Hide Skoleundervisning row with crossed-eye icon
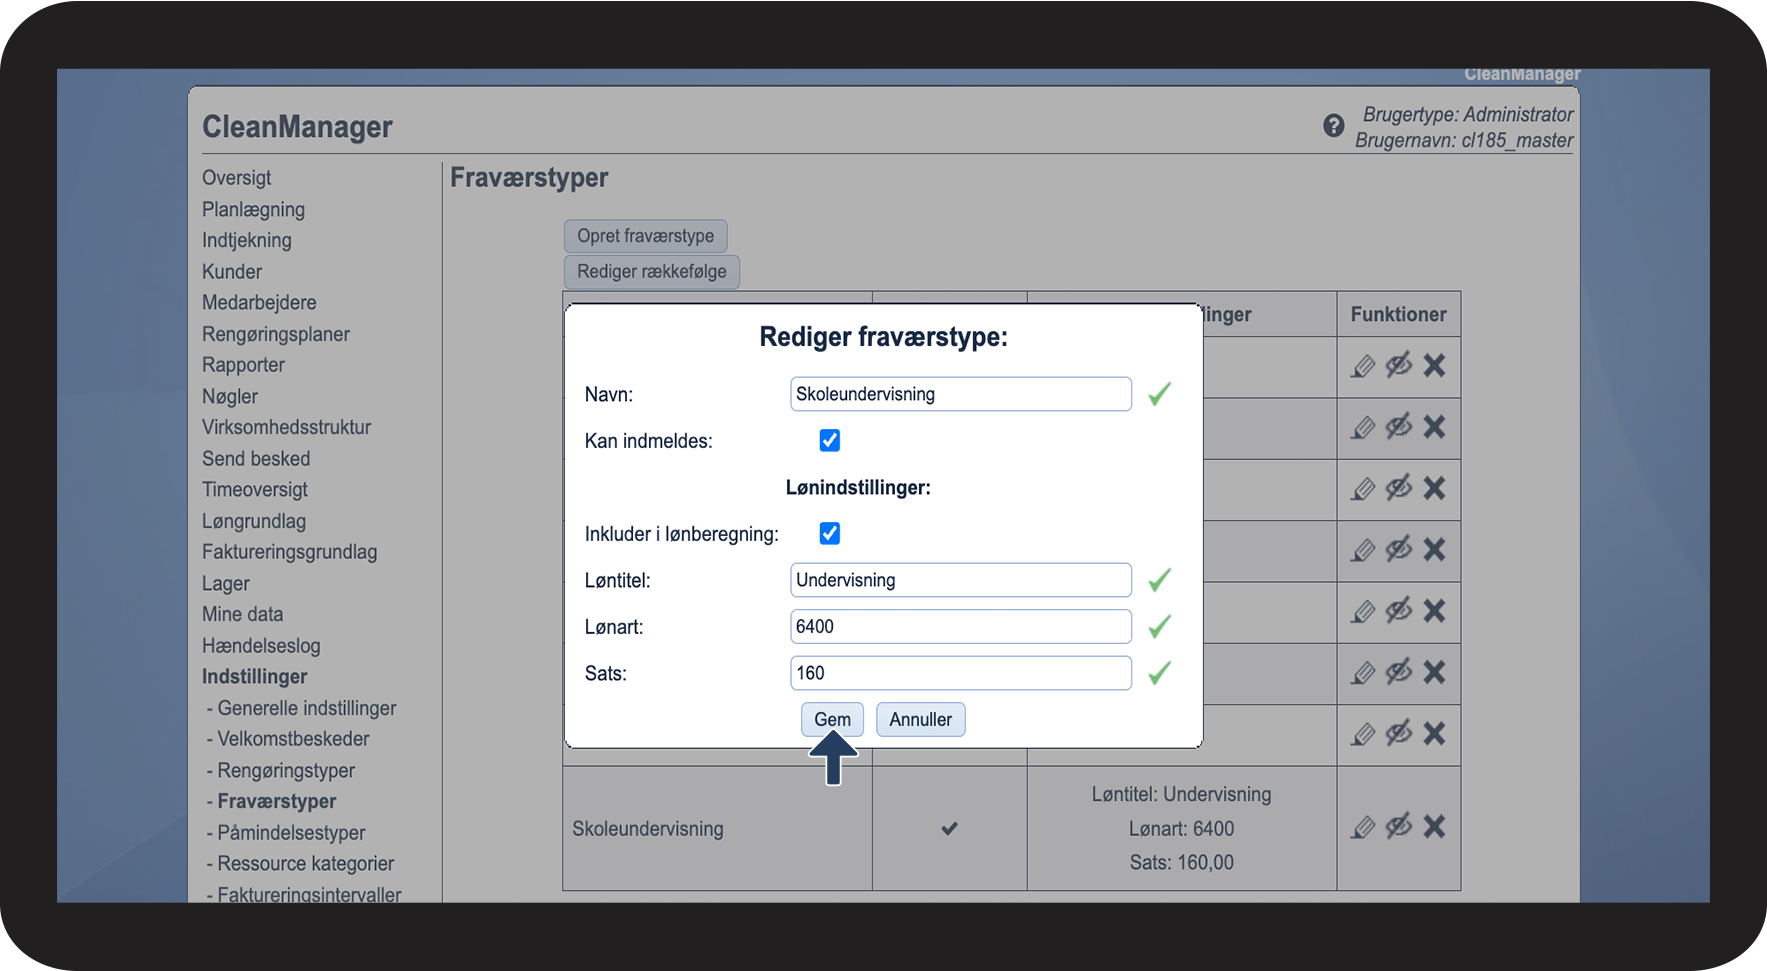 [x=1398, y=825]
